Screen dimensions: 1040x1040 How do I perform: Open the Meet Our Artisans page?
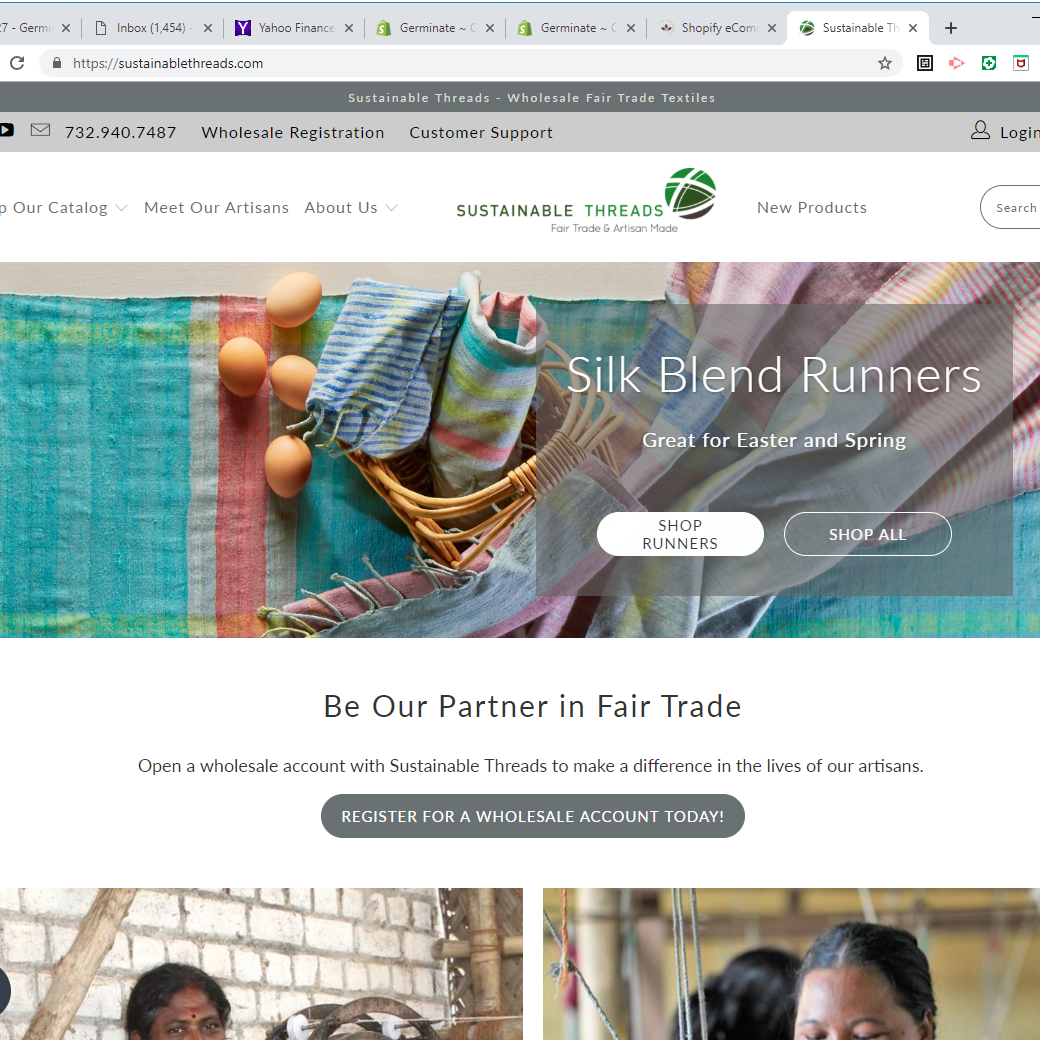[216, 208]
